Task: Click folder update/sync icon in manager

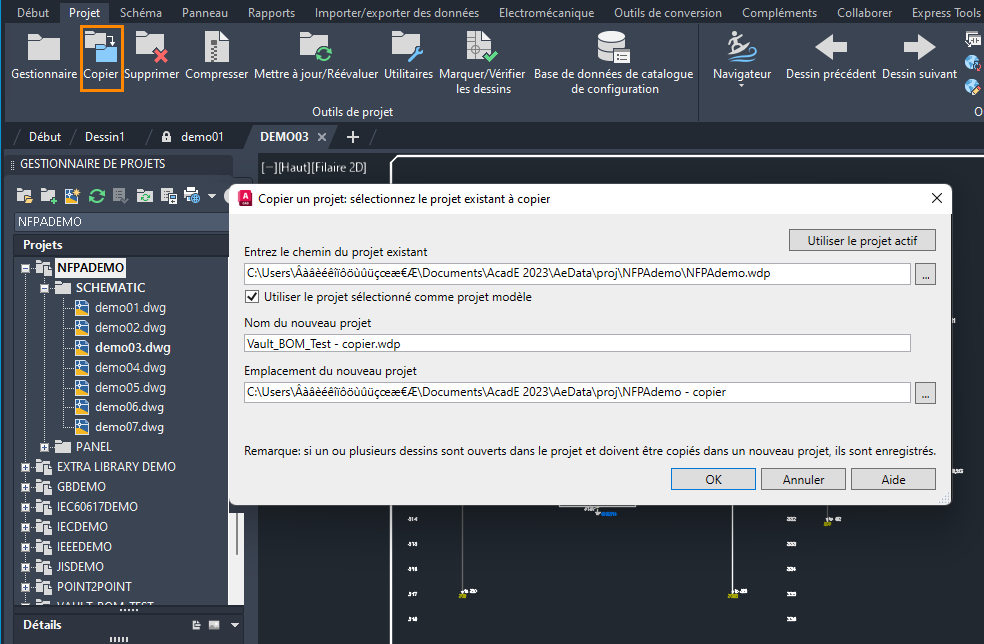Action: point(144,196)
